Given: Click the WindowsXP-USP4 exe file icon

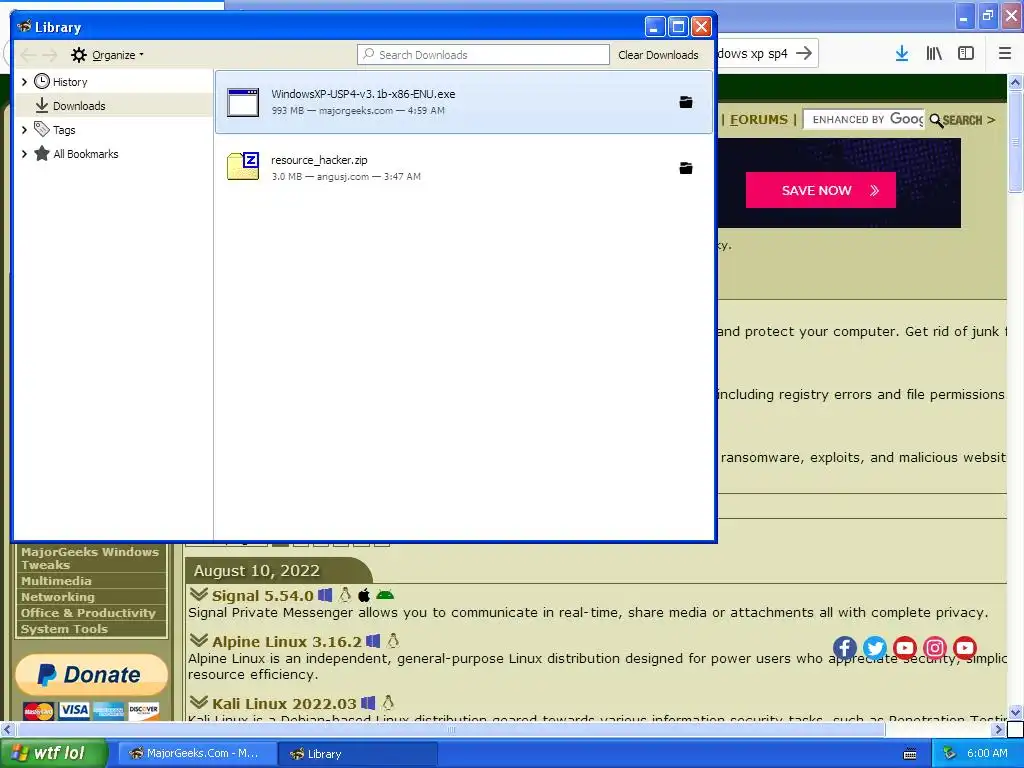Looking at the screenshot, I should pos(243,103).
